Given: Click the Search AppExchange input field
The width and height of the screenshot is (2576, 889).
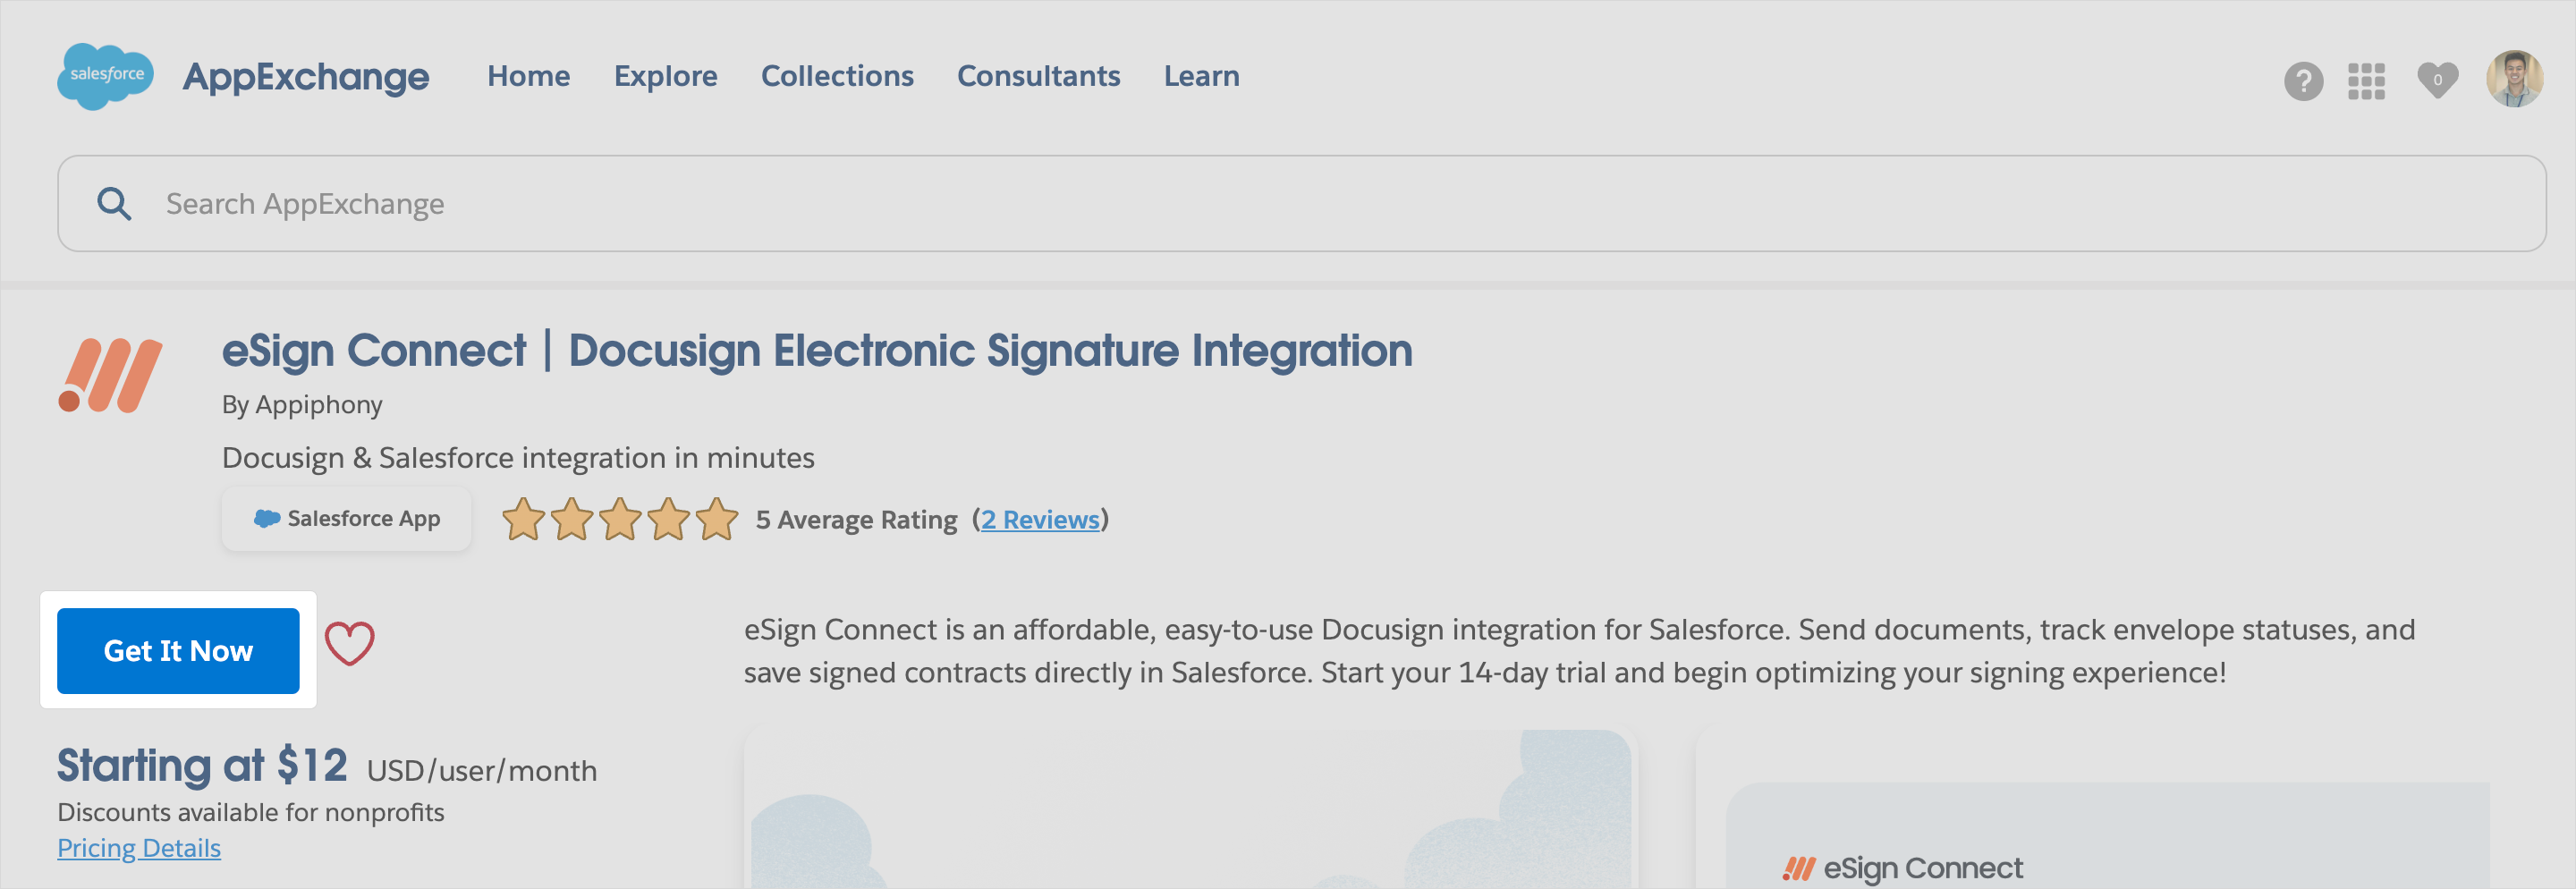Looking at the screenshot, I should (800, 203).
